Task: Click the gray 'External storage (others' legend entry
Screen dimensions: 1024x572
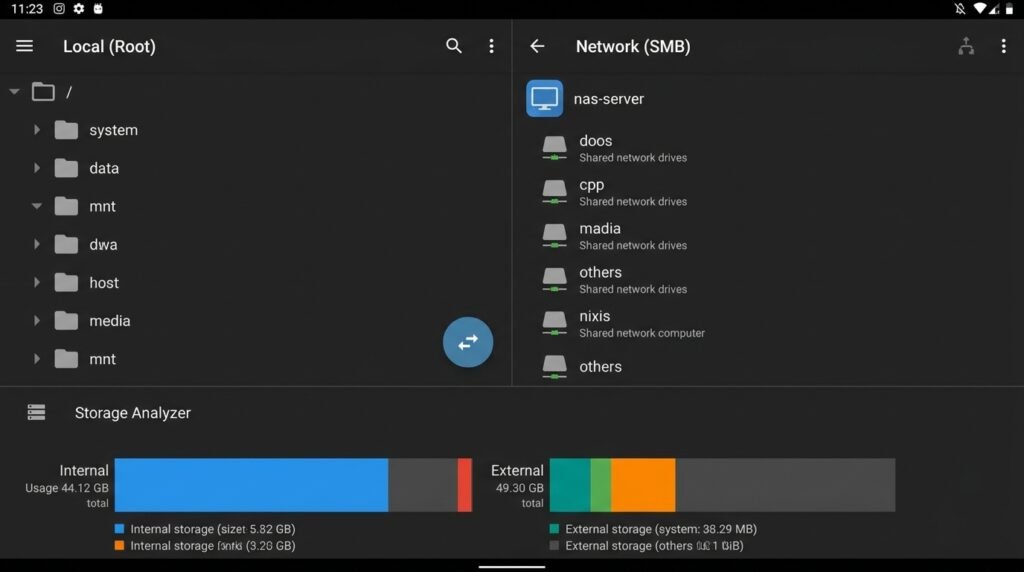Action: [x=654, y=545]
